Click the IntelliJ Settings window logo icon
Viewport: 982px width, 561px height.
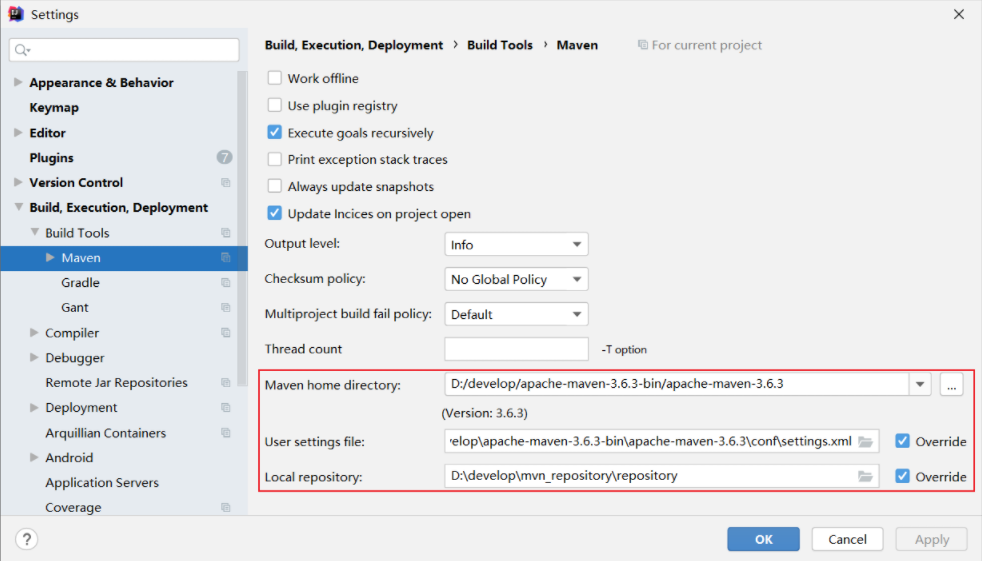click(x=16, y=14)
